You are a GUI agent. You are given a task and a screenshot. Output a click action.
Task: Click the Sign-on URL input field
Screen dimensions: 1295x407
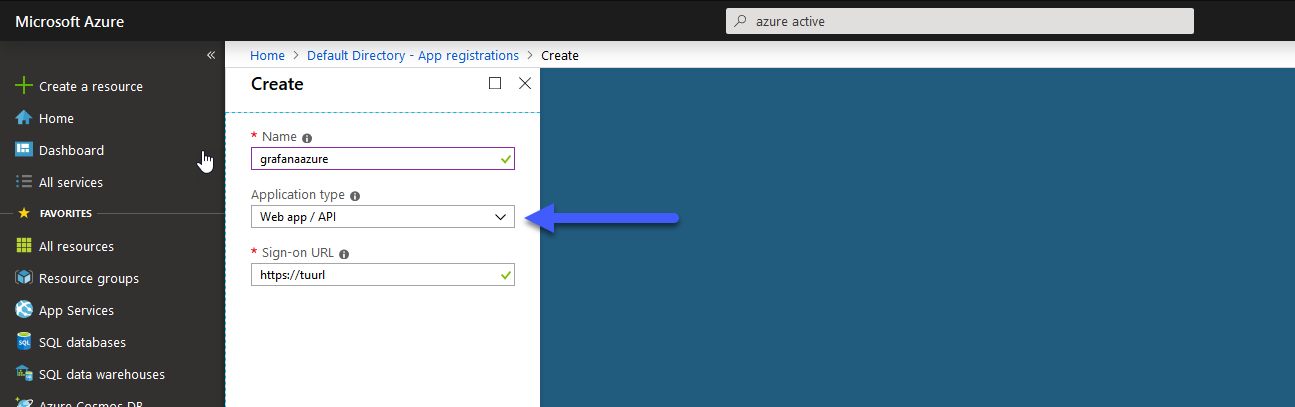point(382,275)
